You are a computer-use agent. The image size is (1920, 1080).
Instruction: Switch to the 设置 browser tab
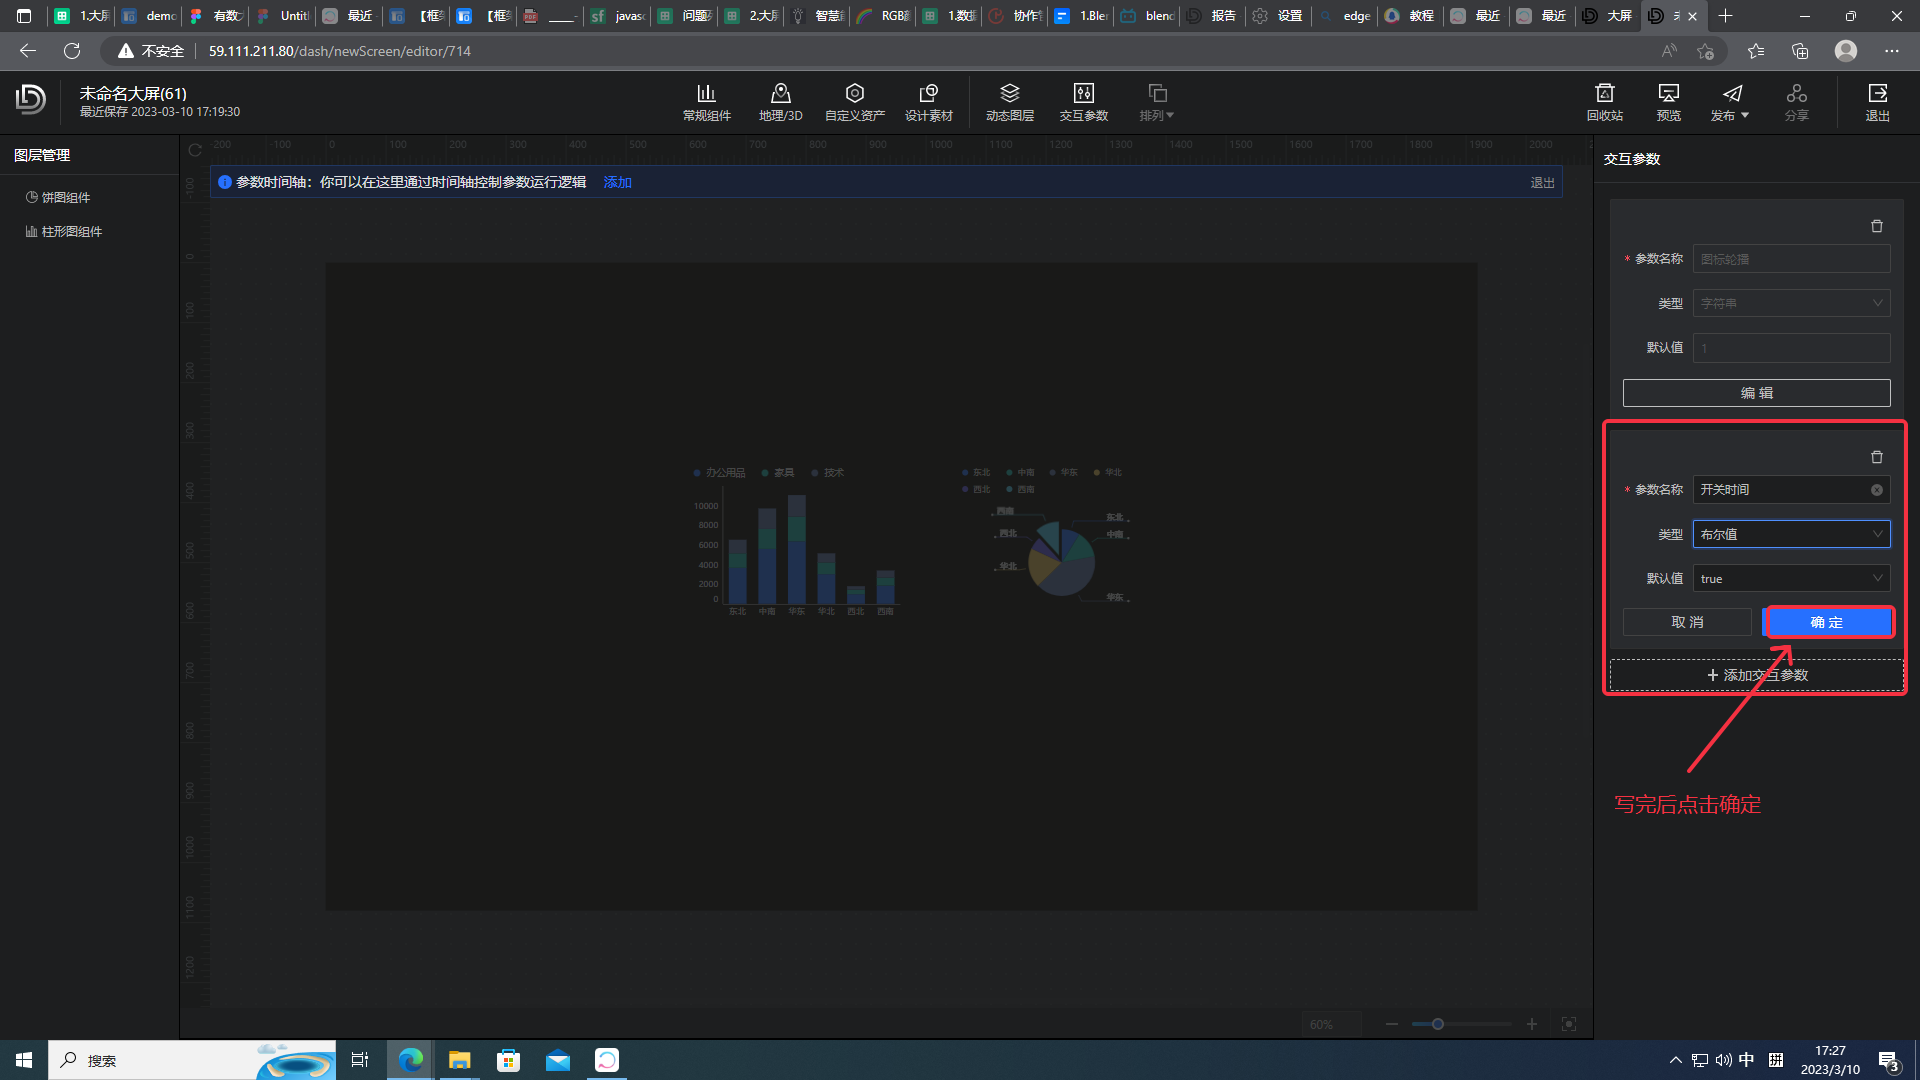(1279, 16)
